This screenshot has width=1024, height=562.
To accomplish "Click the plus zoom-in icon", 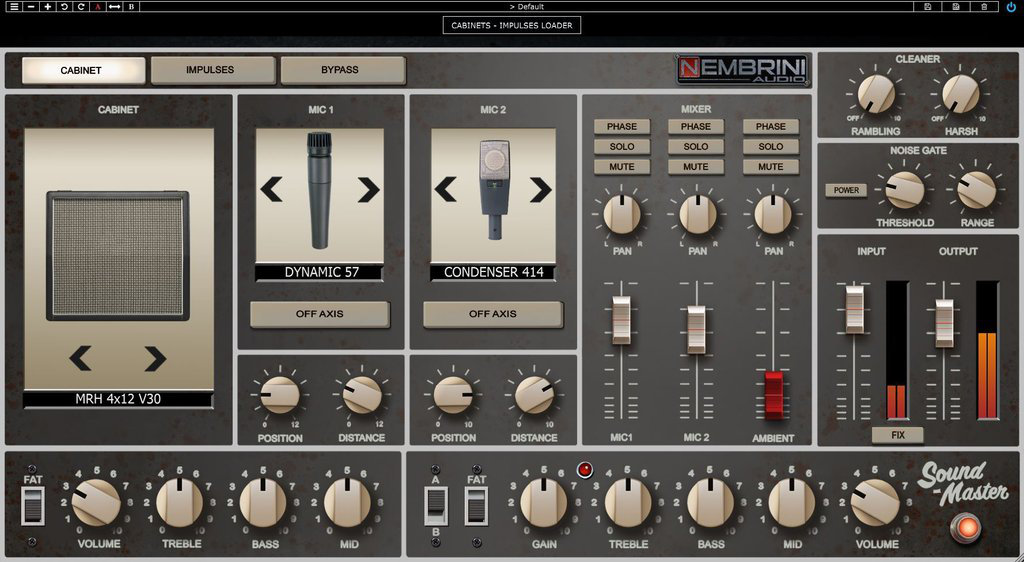I will point(48,7).
